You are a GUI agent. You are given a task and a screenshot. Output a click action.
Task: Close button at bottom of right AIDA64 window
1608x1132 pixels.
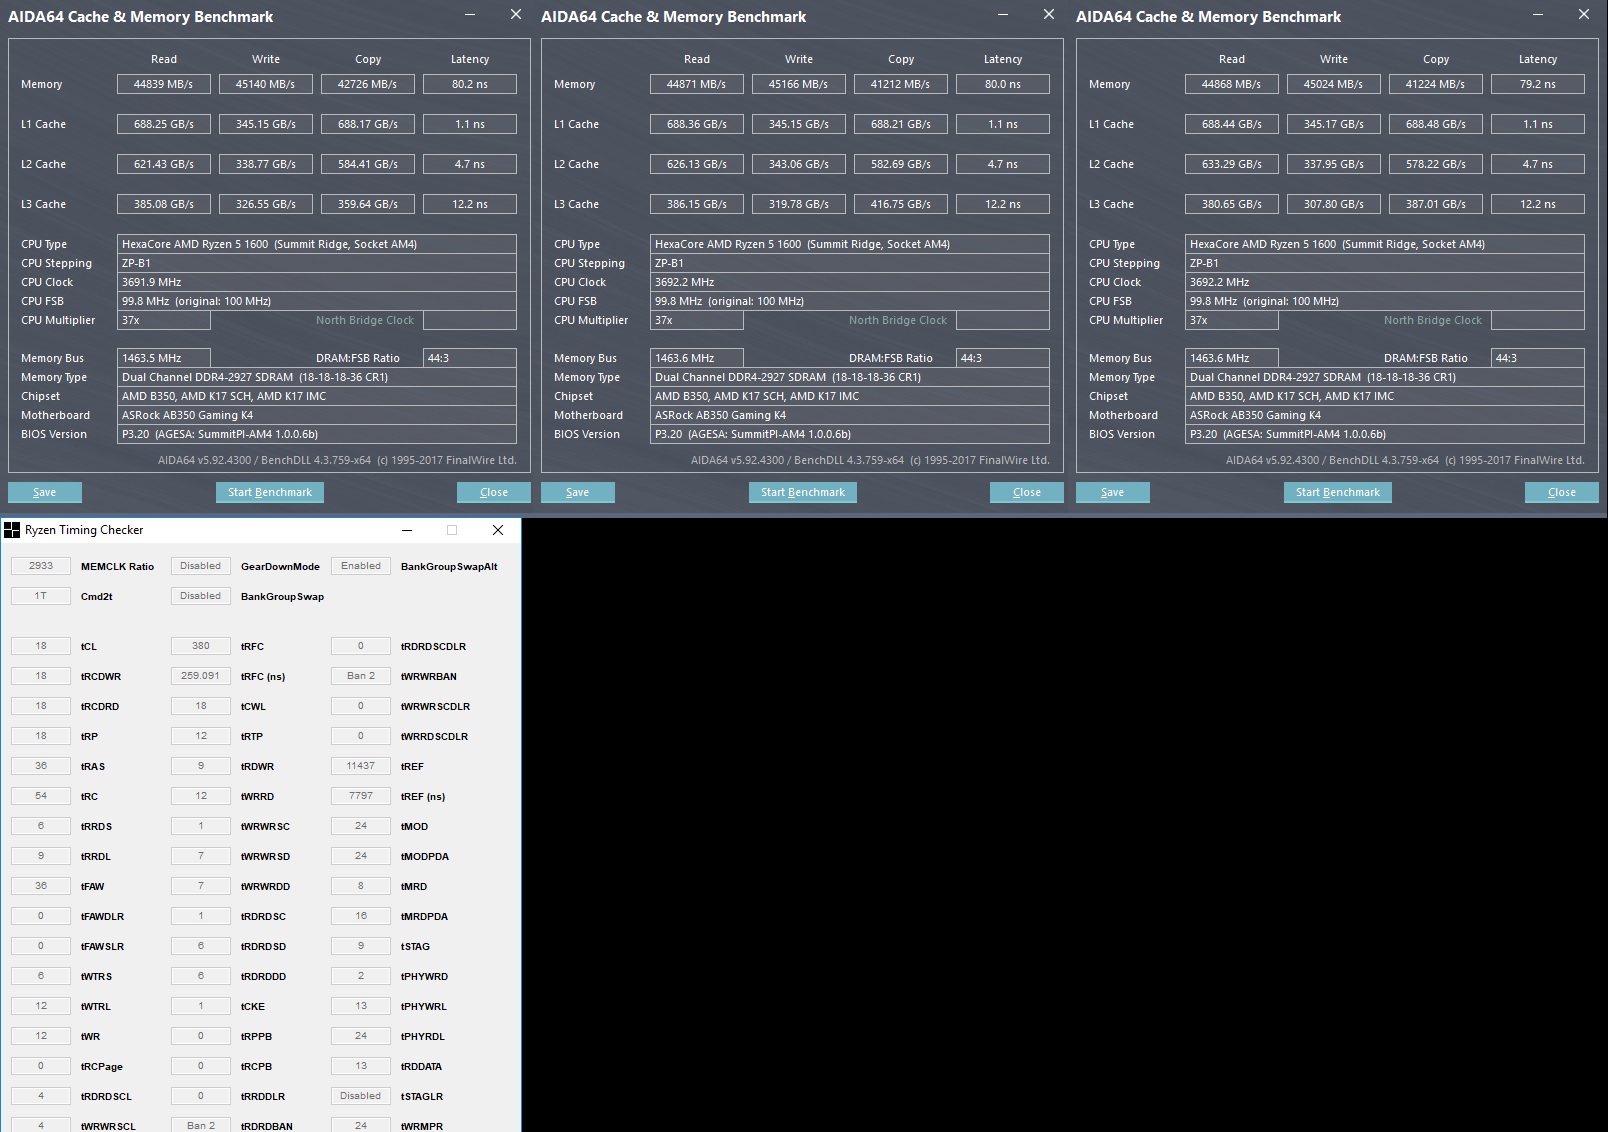tap(1562, 492)
